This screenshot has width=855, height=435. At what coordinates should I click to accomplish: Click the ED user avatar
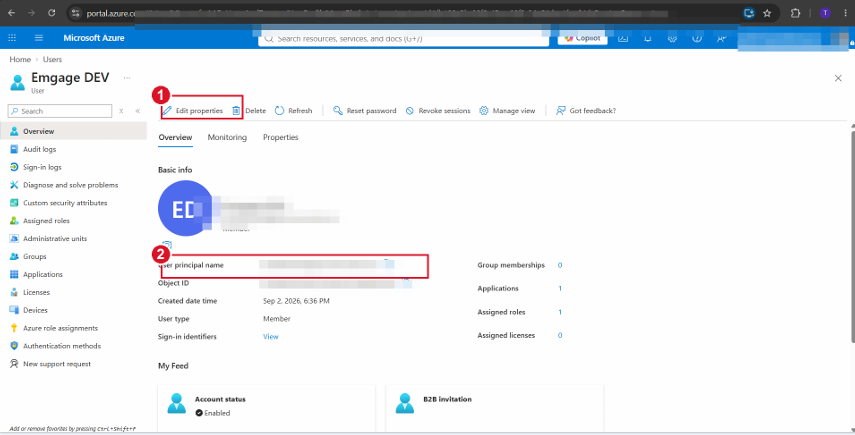coord(185,208)
